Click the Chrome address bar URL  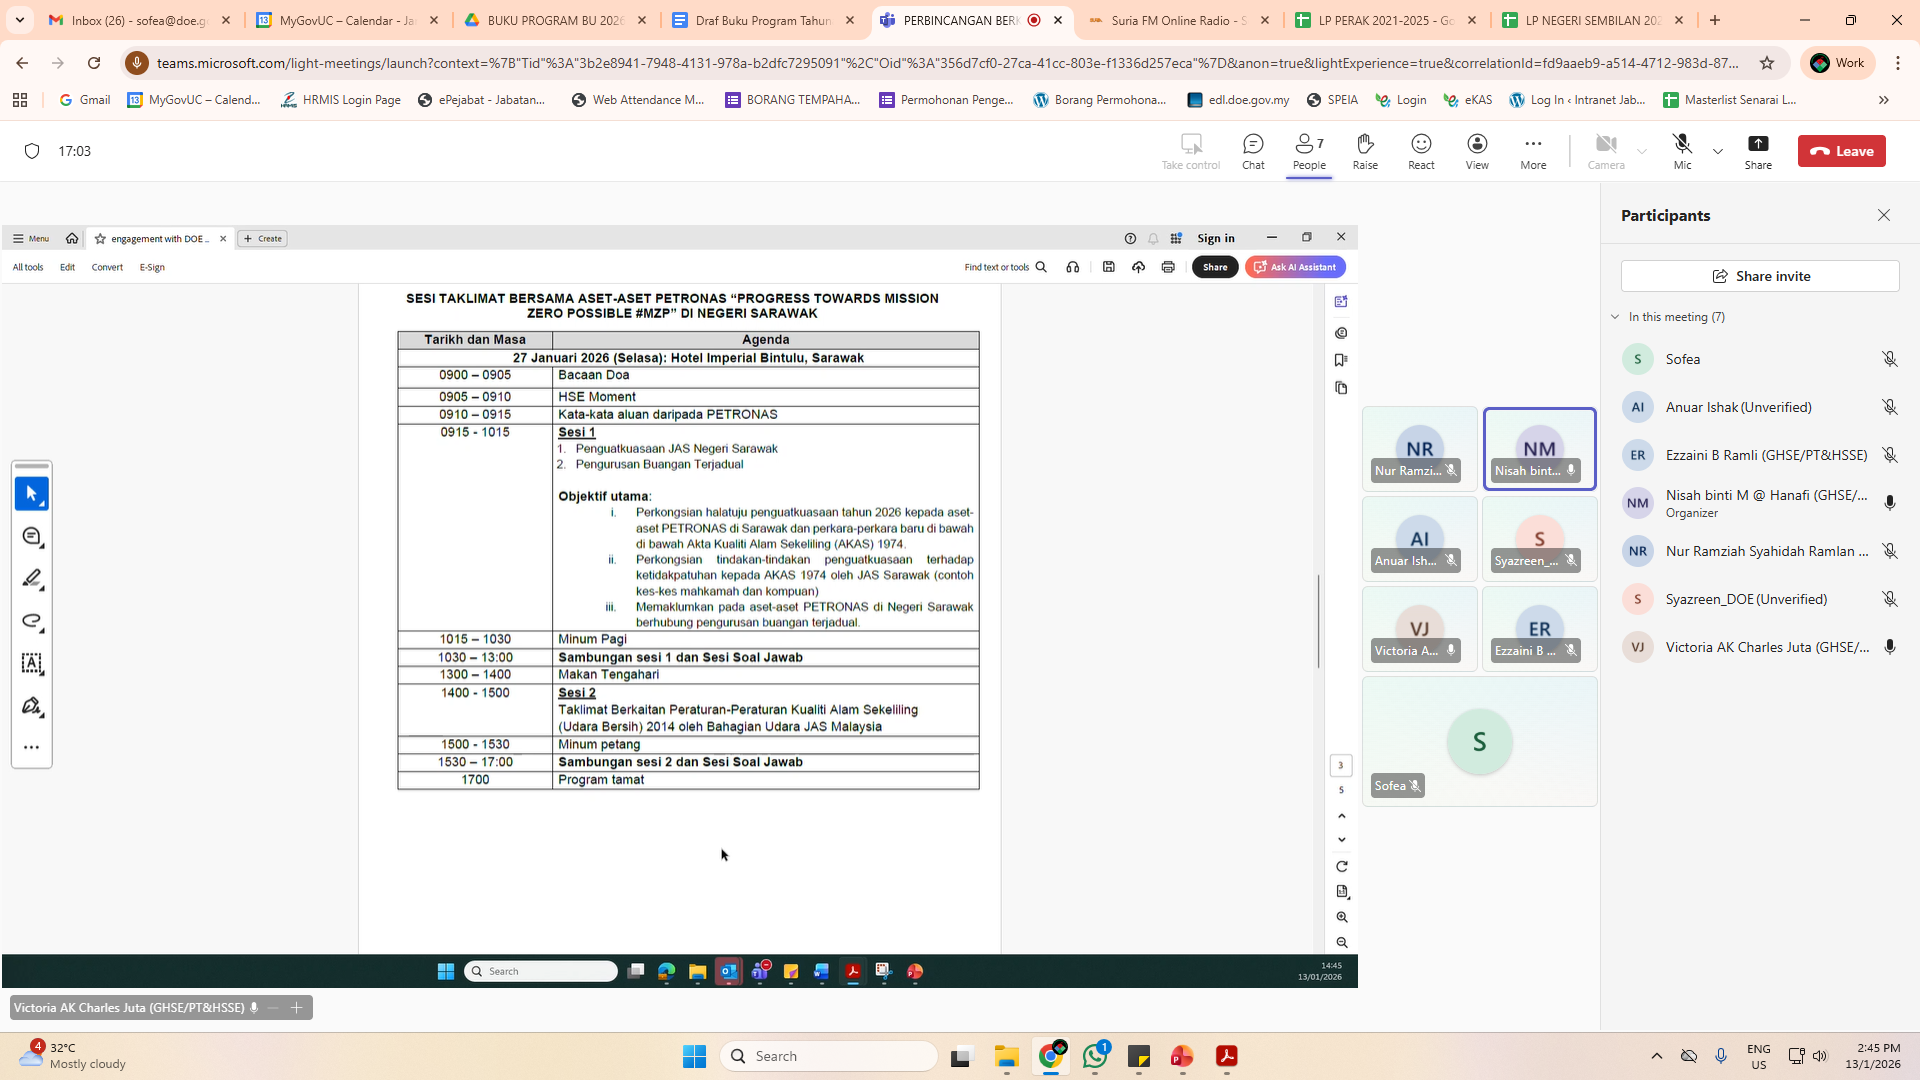(x=946, y=63)
